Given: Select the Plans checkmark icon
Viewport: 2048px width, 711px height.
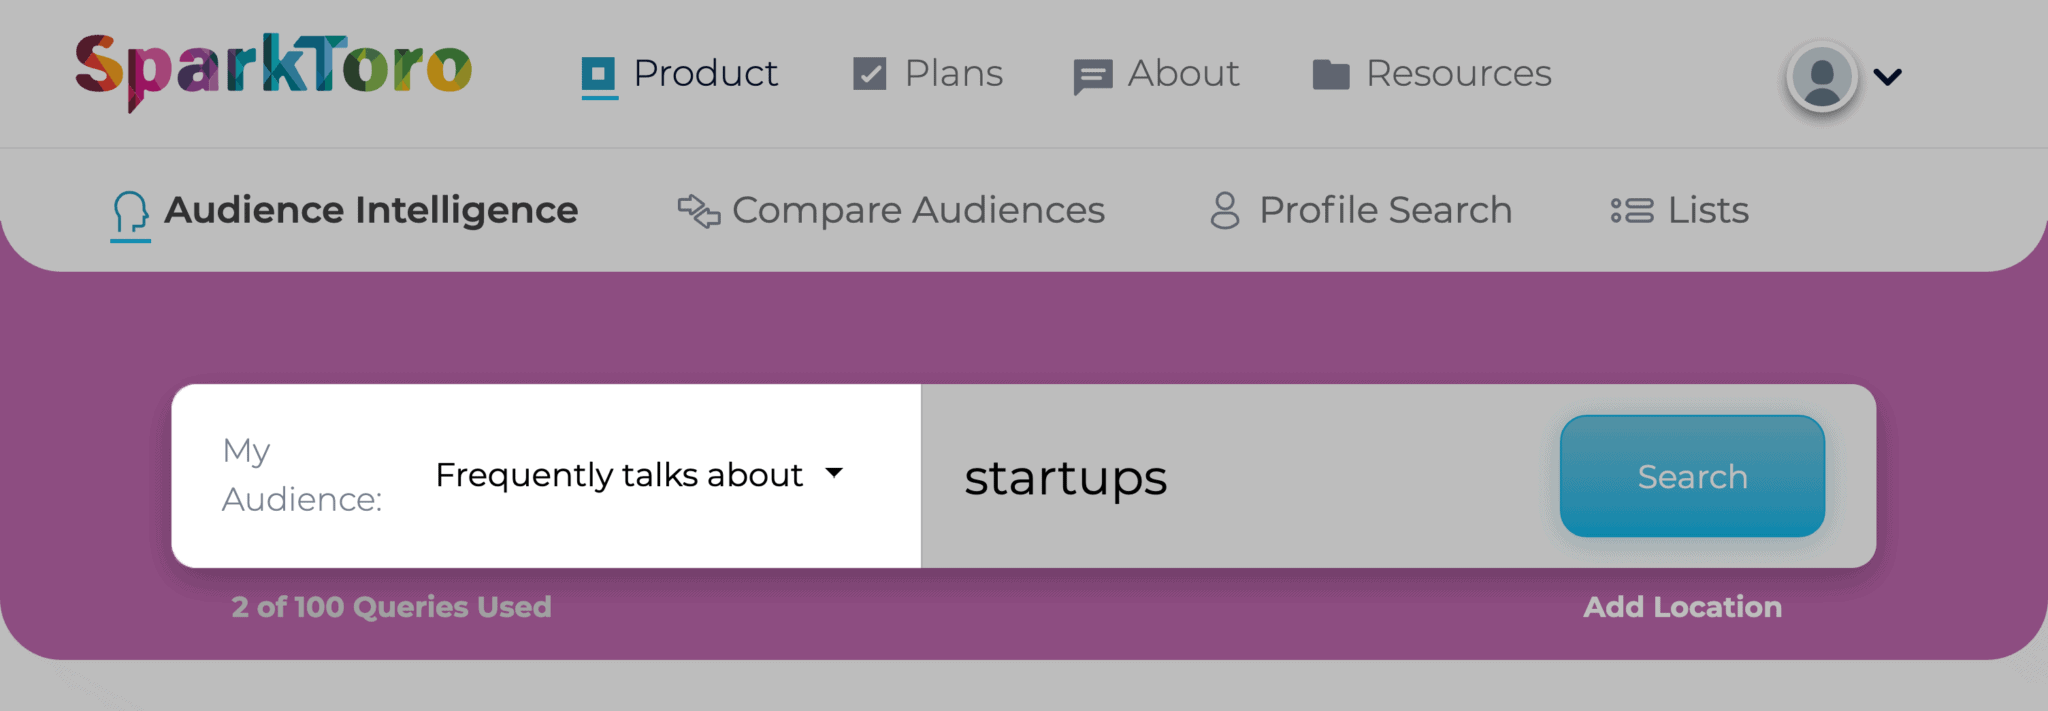Looking at the screenshot, I should pyautogui.click(x=869, y=72).
